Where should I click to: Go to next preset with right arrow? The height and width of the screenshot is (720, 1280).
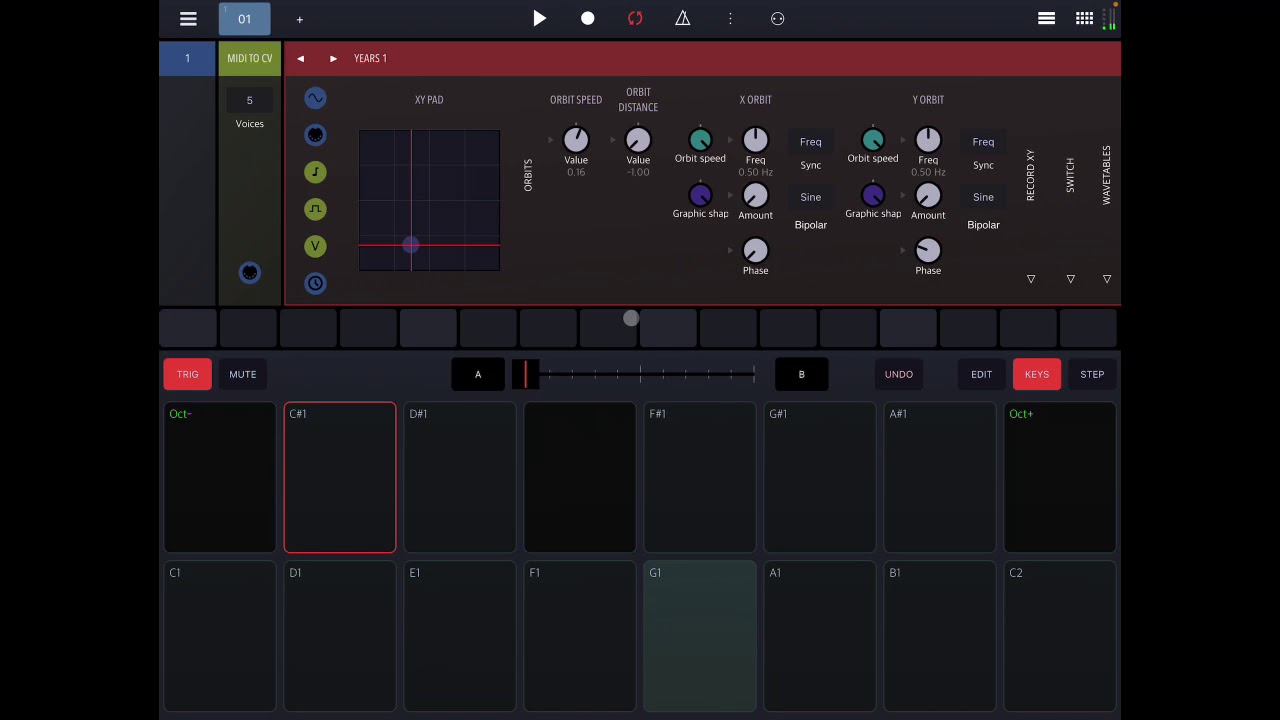point(333,58)
